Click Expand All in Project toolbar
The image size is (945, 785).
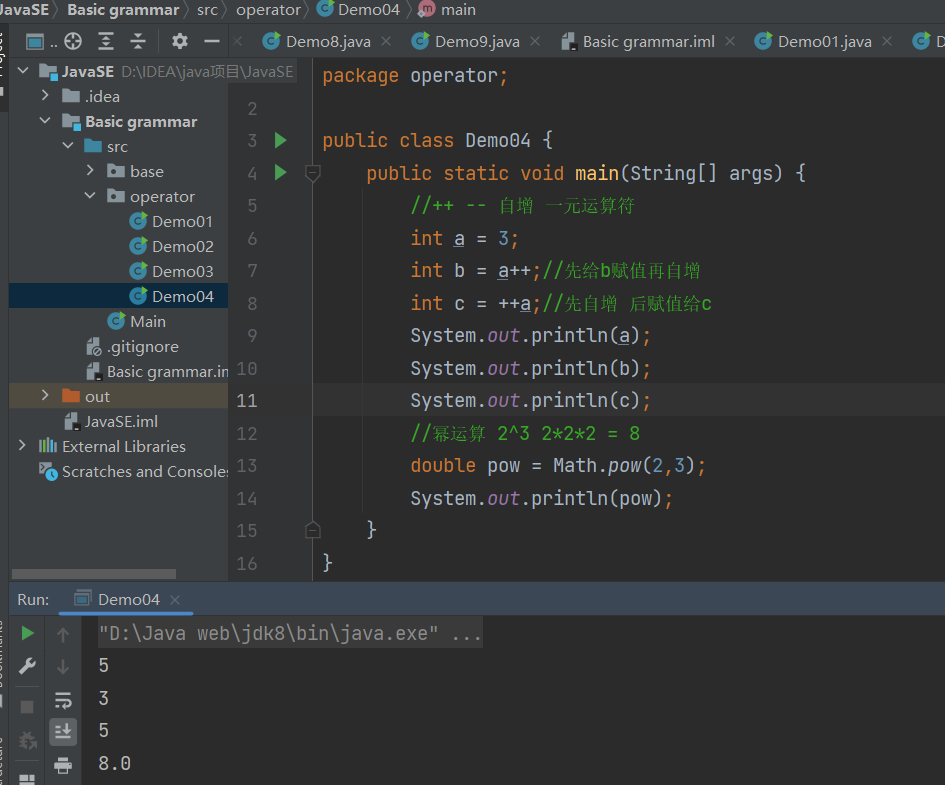pos(106,41)
